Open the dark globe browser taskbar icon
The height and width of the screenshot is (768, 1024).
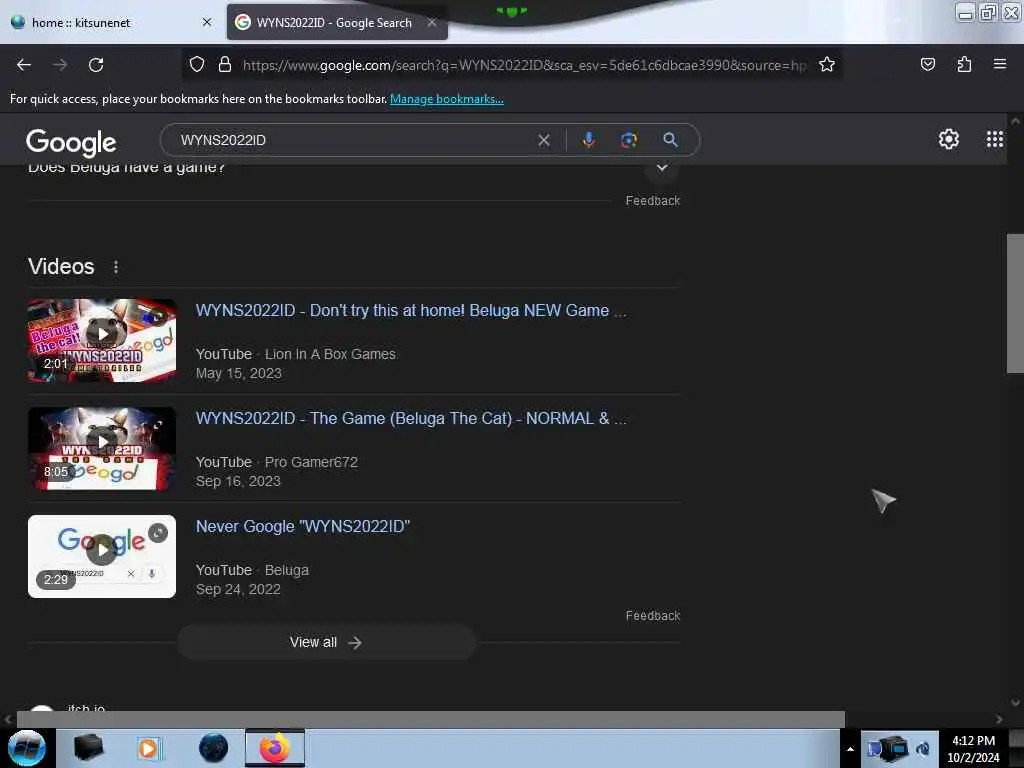coord(214,748)
